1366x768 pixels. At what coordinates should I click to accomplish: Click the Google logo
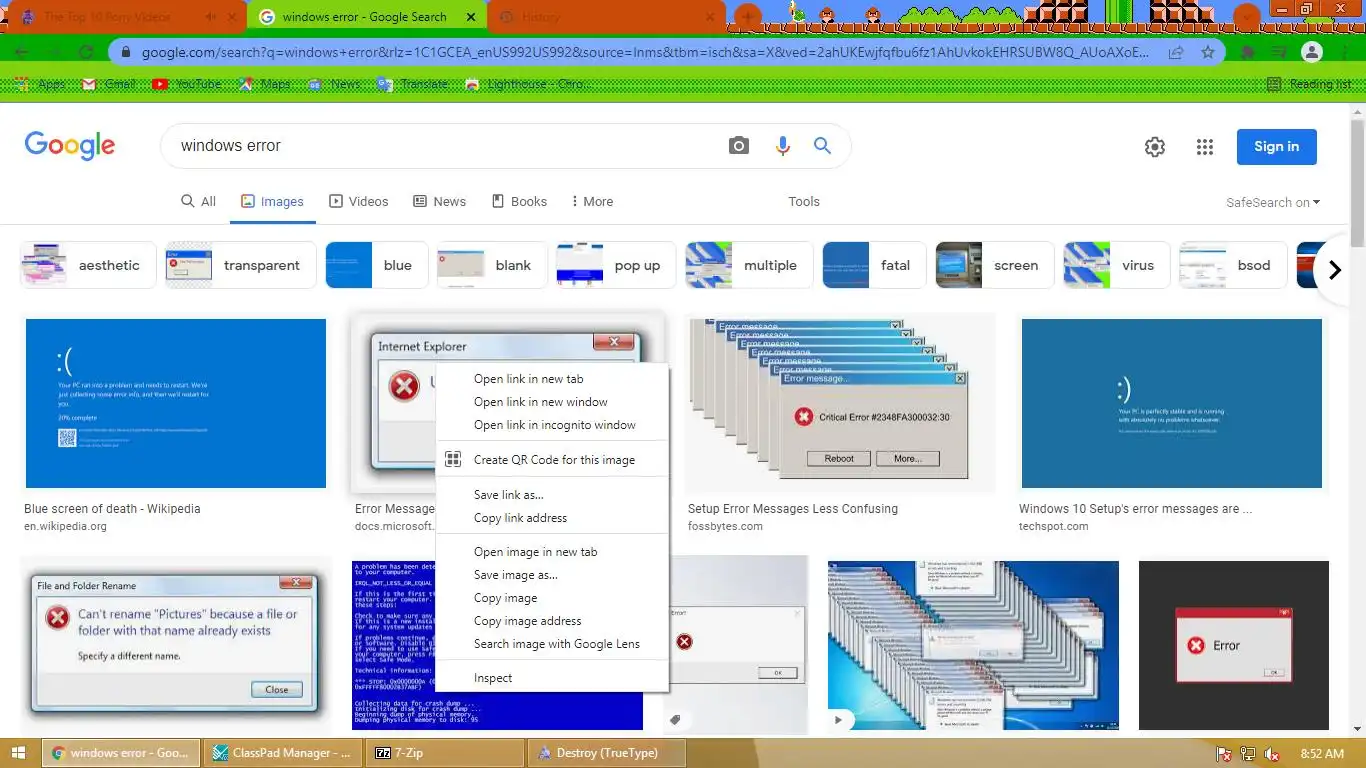pos(70,146)
